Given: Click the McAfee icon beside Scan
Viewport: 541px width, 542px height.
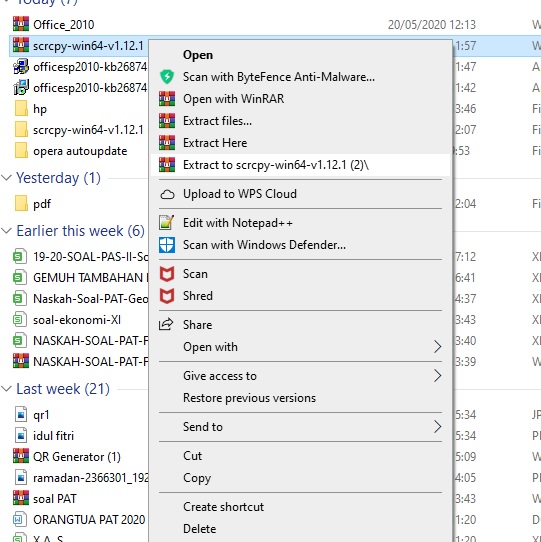Looking at the screenshot, I should coord(167,274).
